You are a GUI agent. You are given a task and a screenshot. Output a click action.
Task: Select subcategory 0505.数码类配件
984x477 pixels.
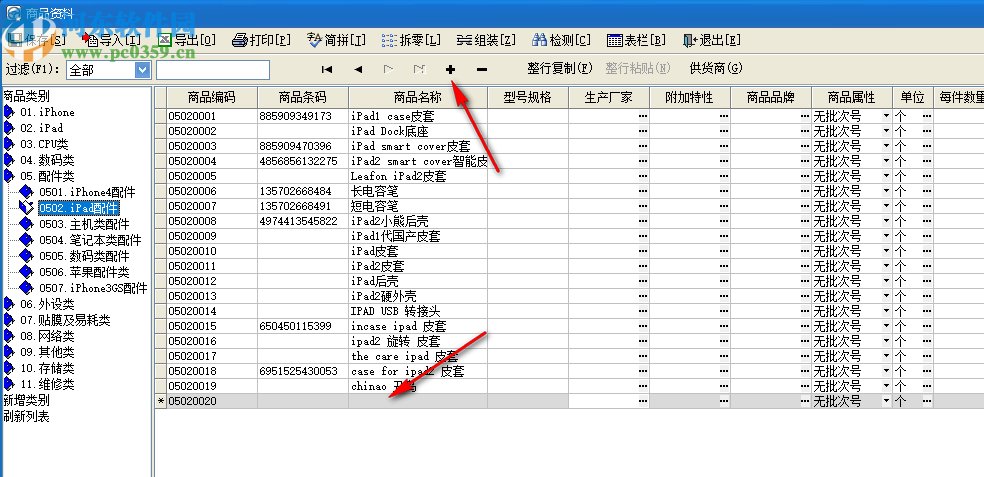click(84, 256)
